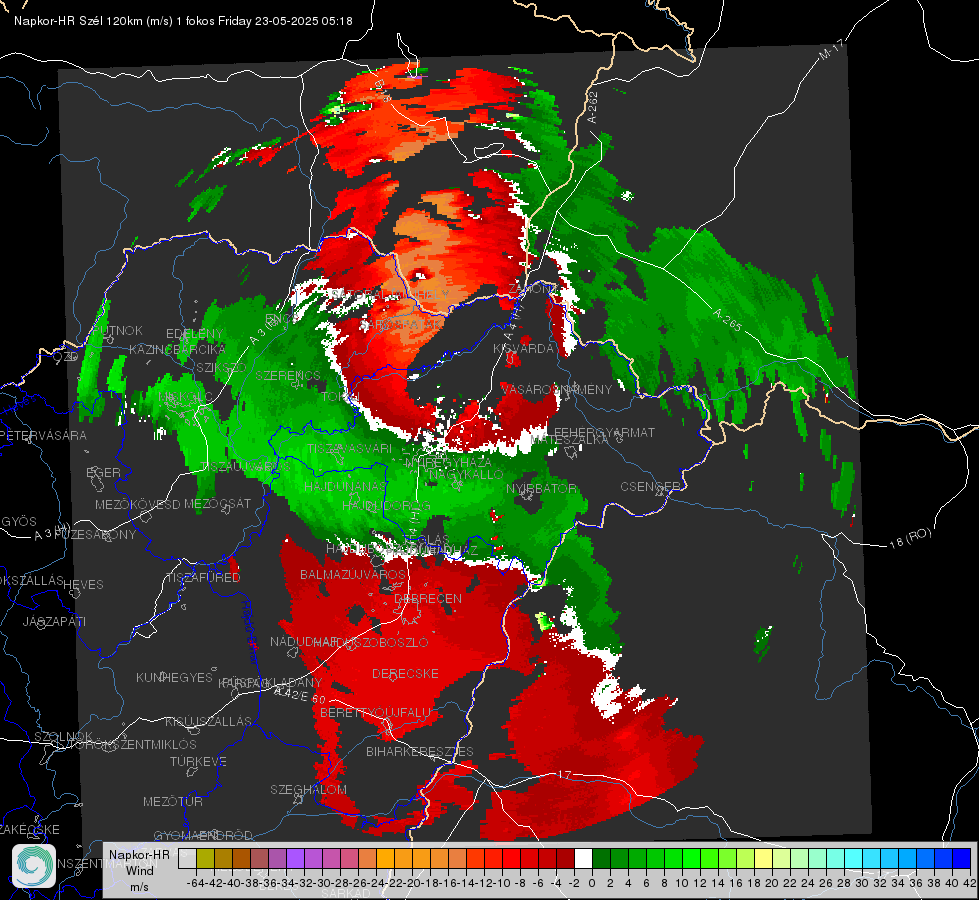Click the JÁSZAPÁTI city label

point(54,621)
